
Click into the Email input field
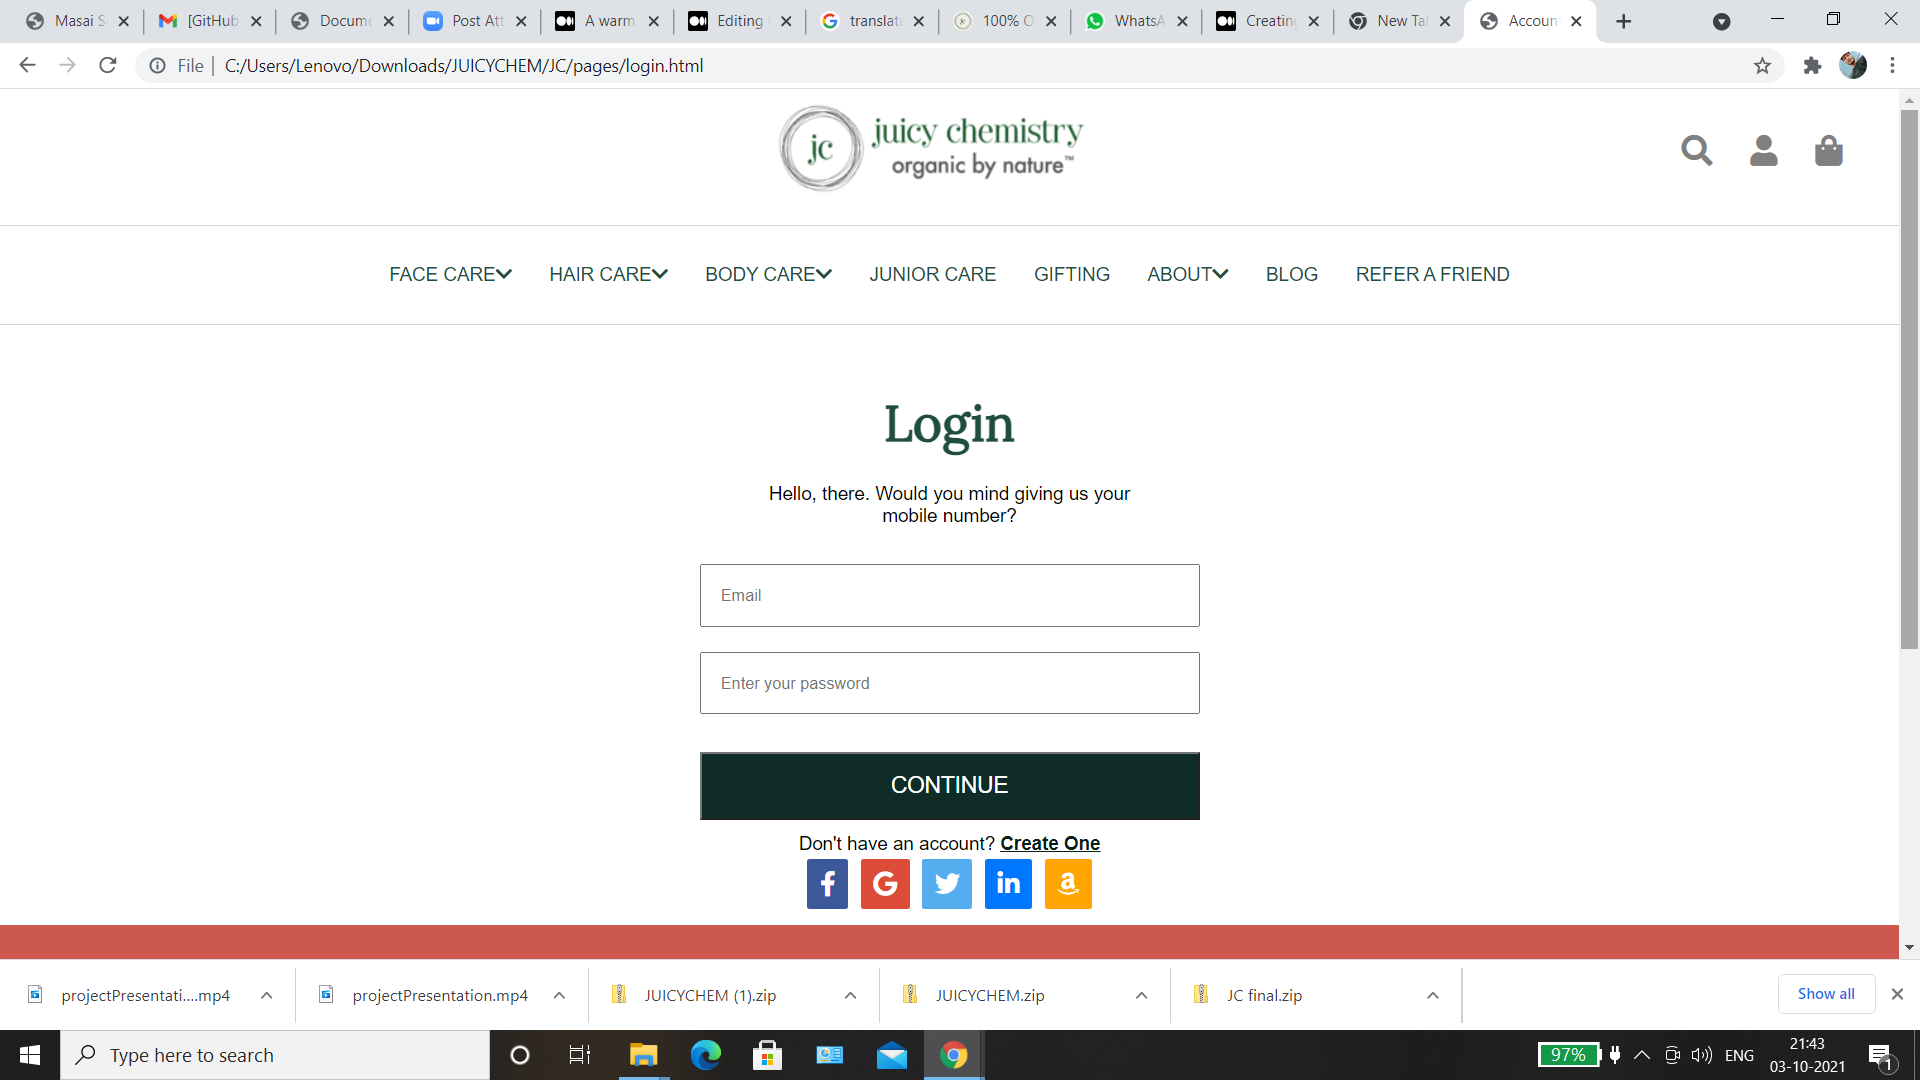[949, 595]
